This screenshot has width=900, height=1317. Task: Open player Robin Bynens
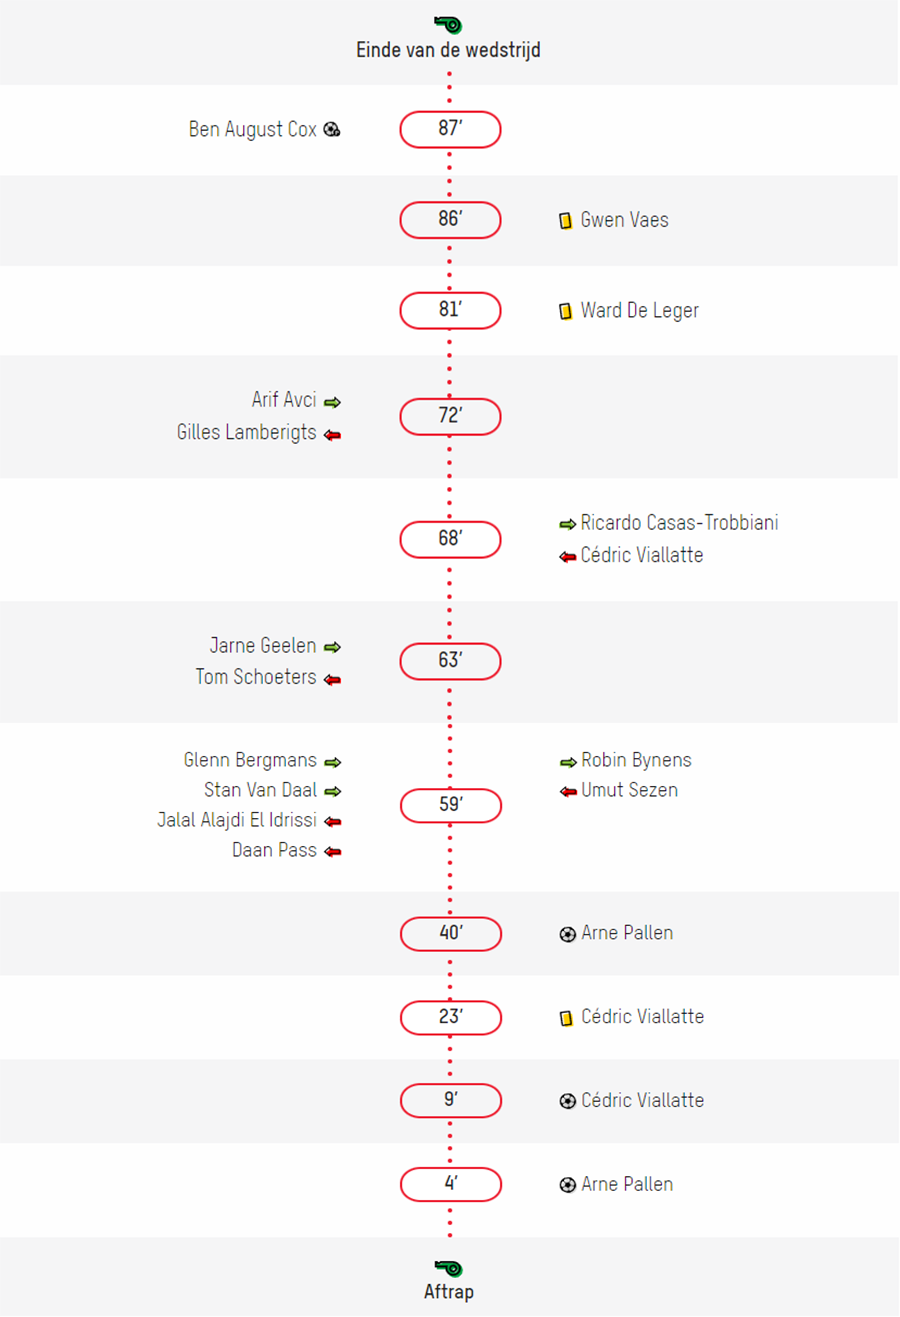pyautogui.click(x=636, y=760)
